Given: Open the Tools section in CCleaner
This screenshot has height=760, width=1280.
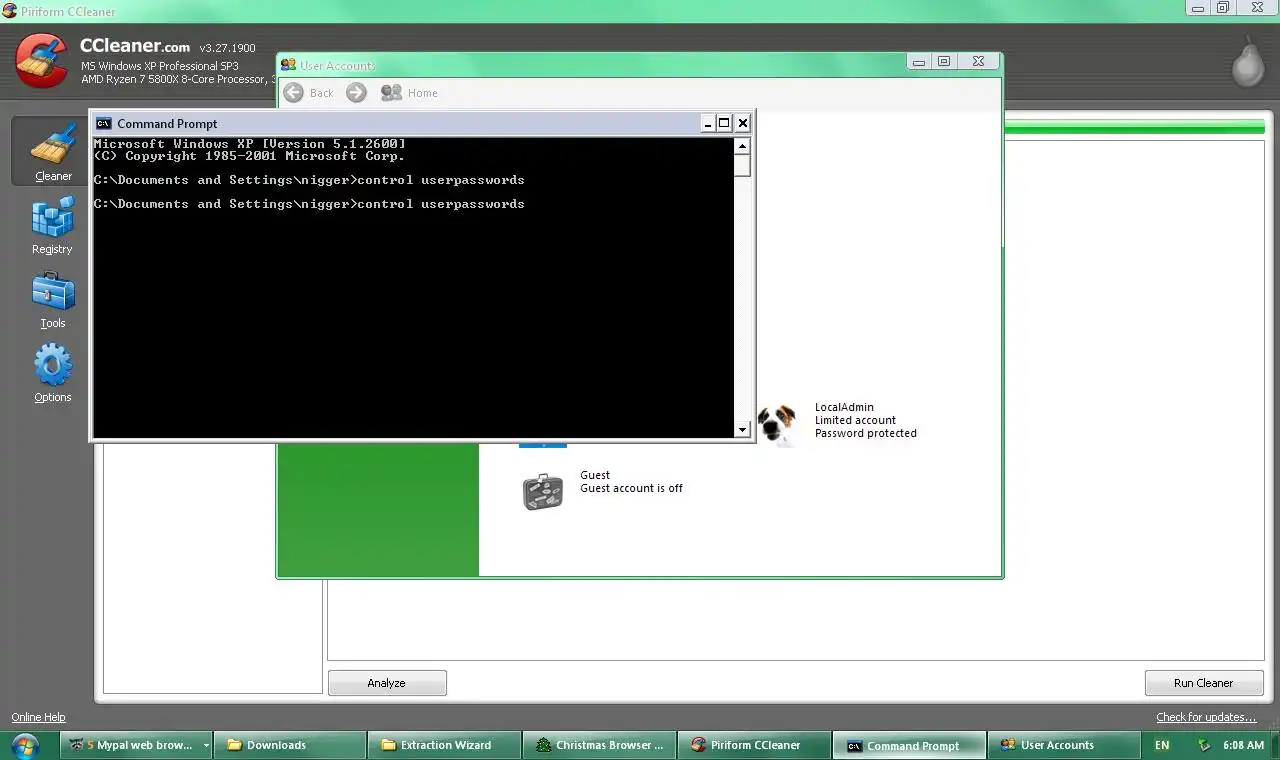Looking at the screenshot, I should (53, 300).
